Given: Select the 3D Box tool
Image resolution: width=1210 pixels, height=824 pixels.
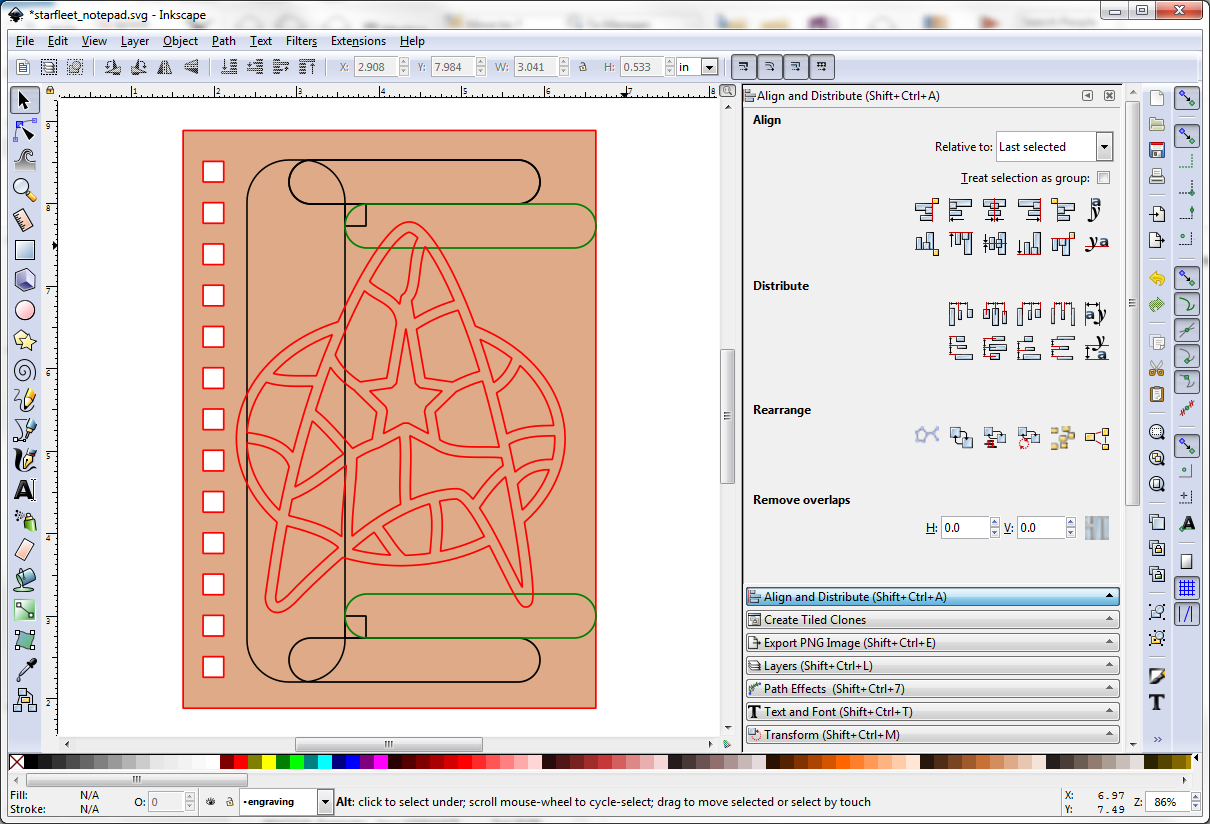Looking at the screenshot, I should coord(25,280).
